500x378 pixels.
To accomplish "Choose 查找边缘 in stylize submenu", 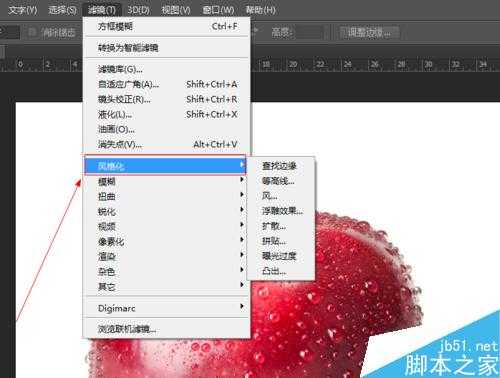I will [x=281, y=166].
